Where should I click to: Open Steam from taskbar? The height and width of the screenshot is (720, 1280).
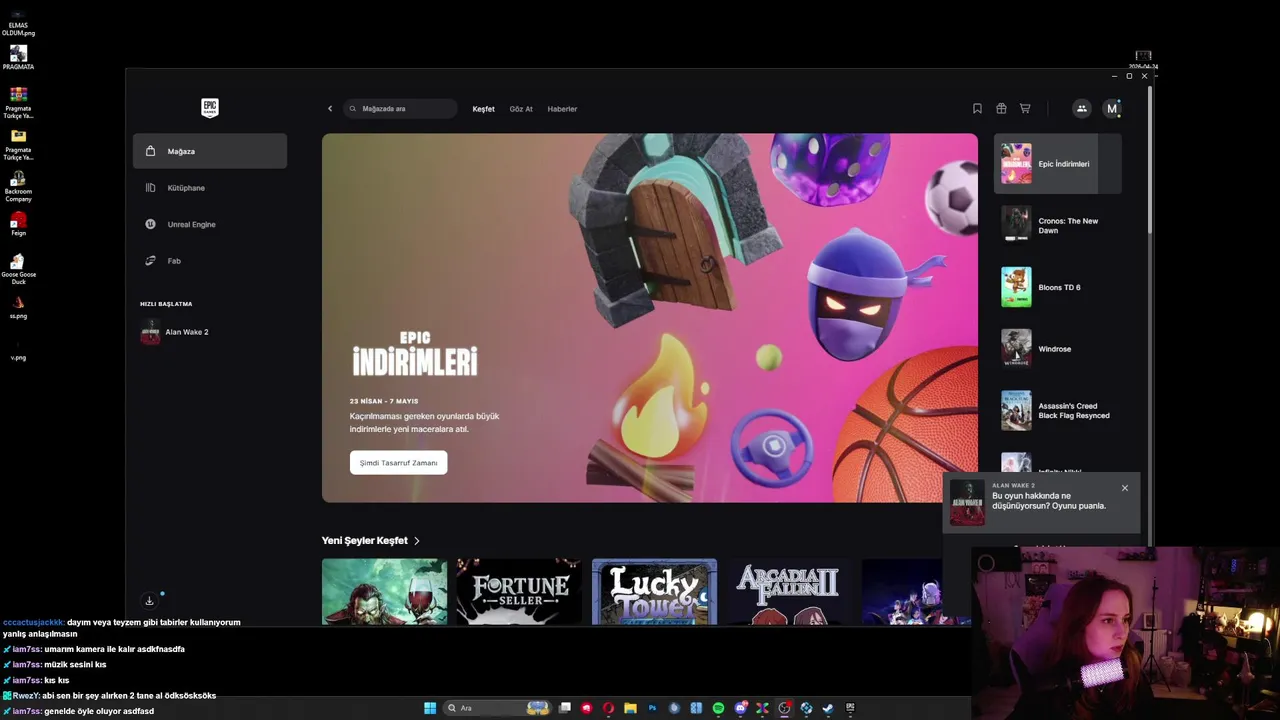point(828,708)
